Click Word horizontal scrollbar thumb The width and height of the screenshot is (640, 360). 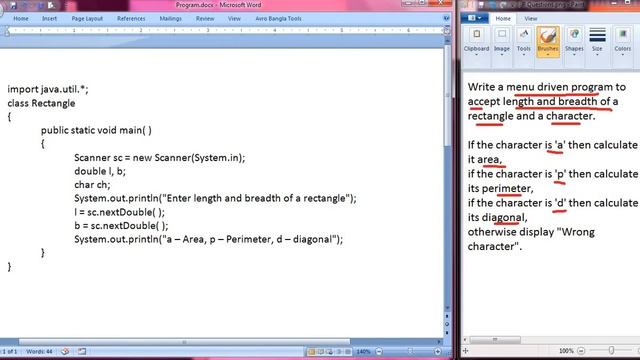[184, 342]
